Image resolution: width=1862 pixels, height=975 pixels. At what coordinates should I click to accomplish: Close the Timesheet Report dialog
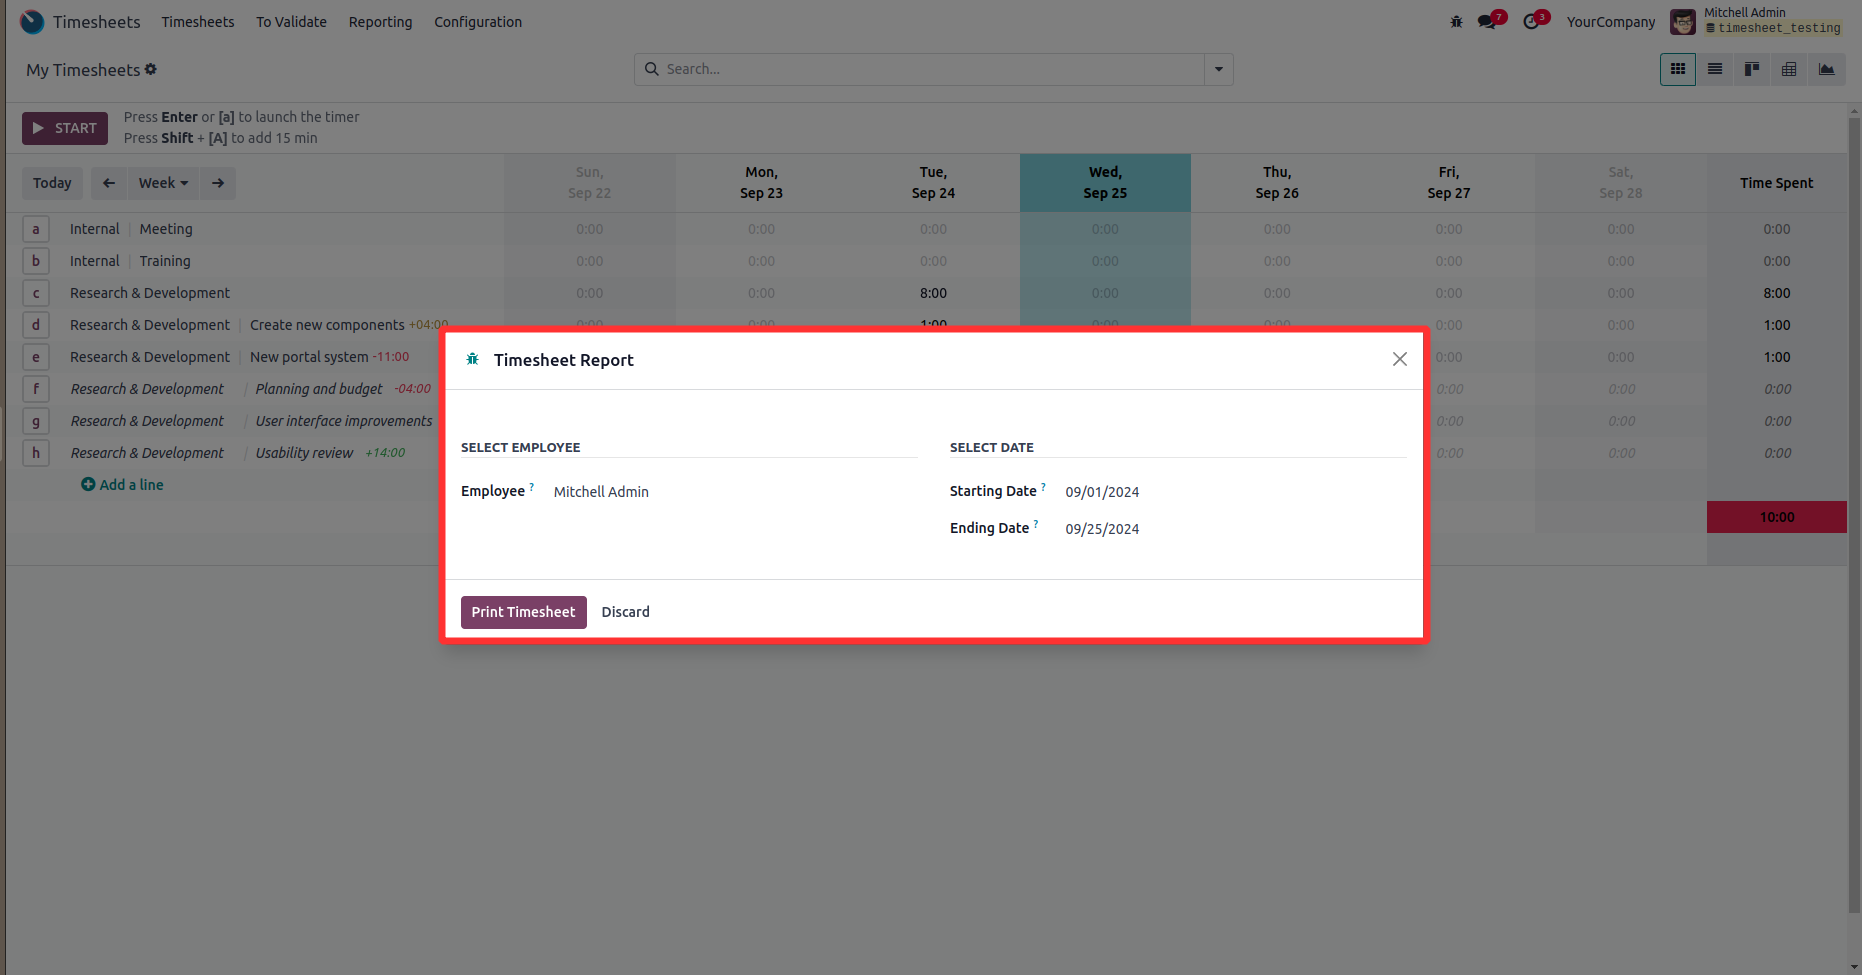tap(1399, 359)
